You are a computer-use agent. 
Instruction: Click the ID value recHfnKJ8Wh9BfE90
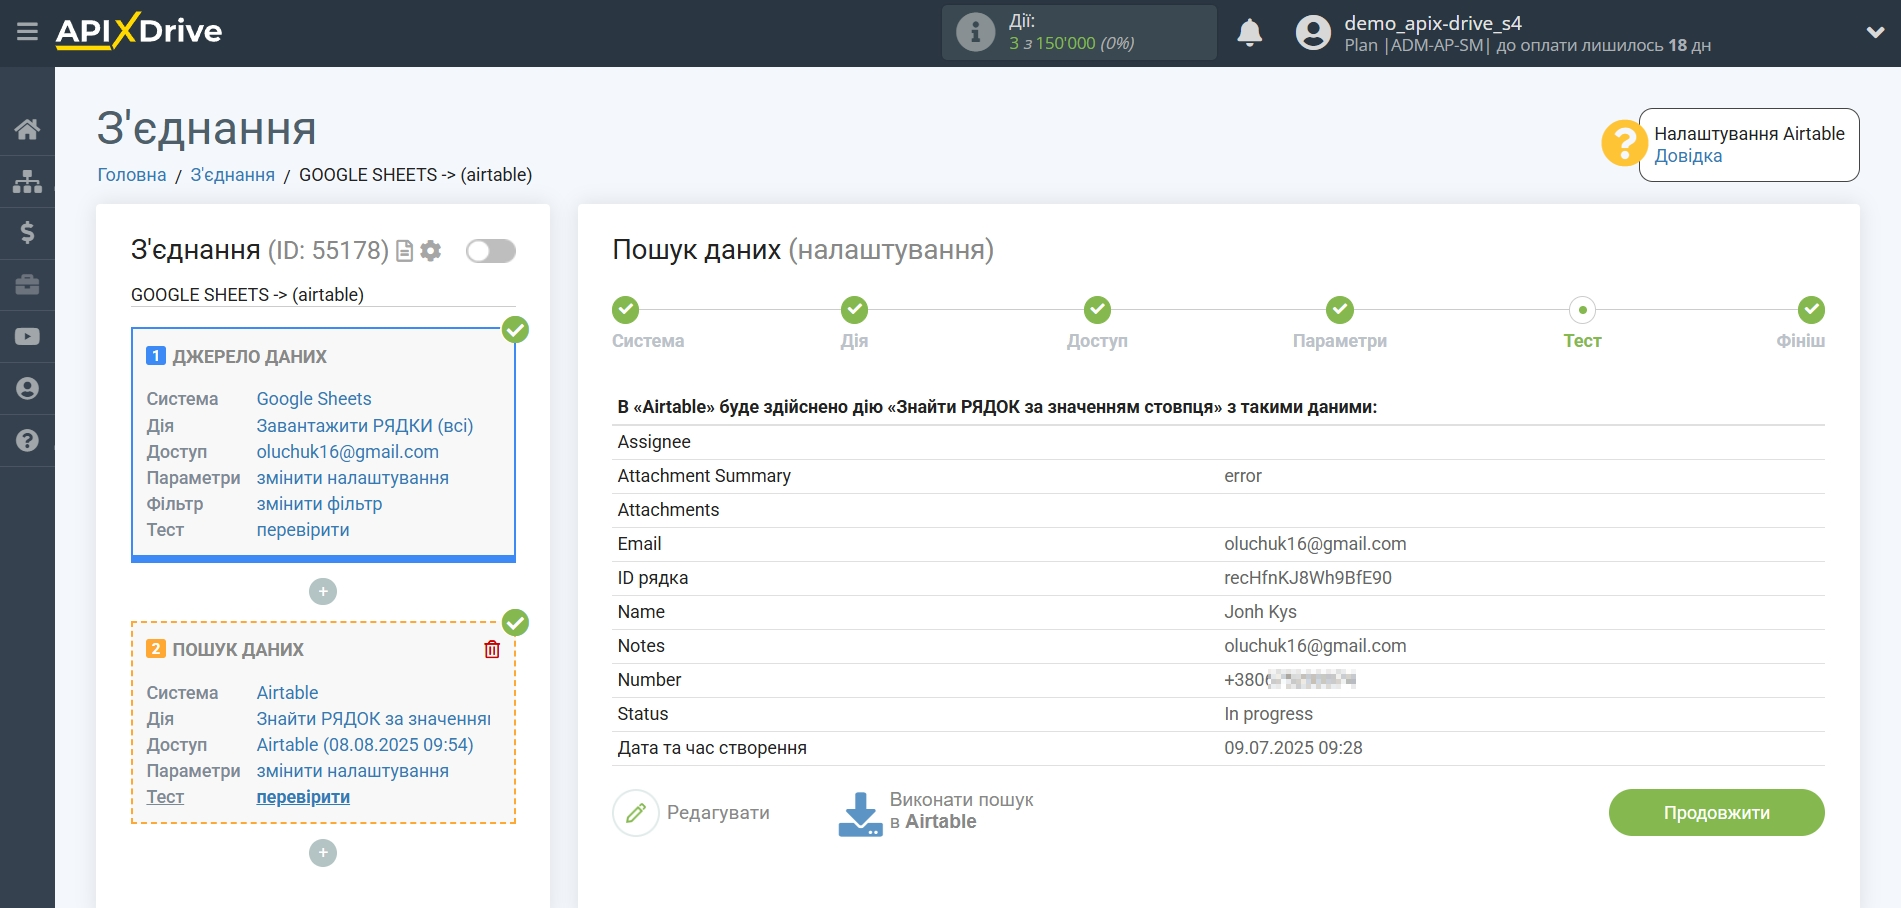tap(1308, 578)
